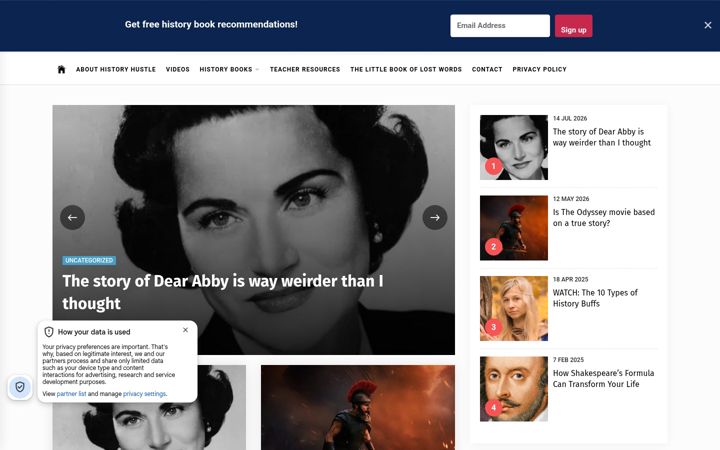Open History Books menu item
720x450 pixels.
pos(225,69)
